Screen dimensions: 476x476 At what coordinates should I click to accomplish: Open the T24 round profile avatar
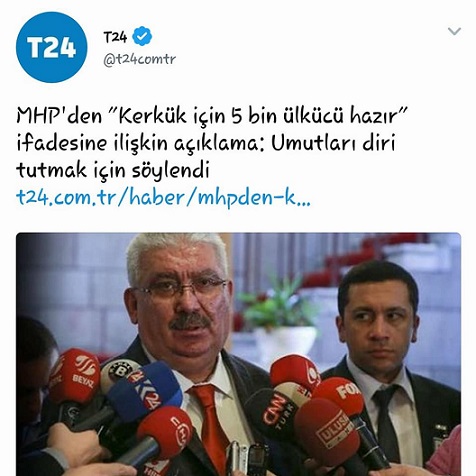point(52,47)
